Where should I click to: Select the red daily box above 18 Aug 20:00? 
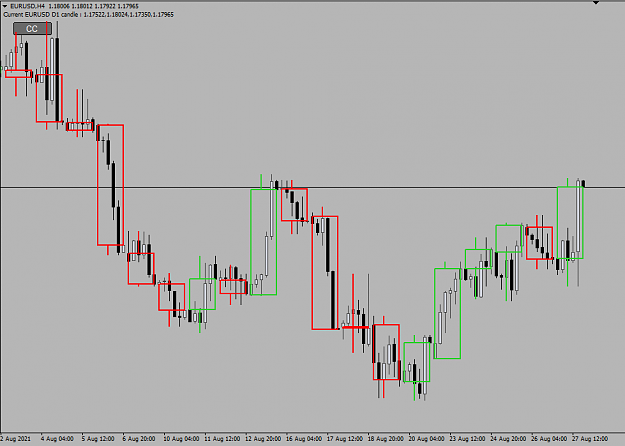[386, 352]
